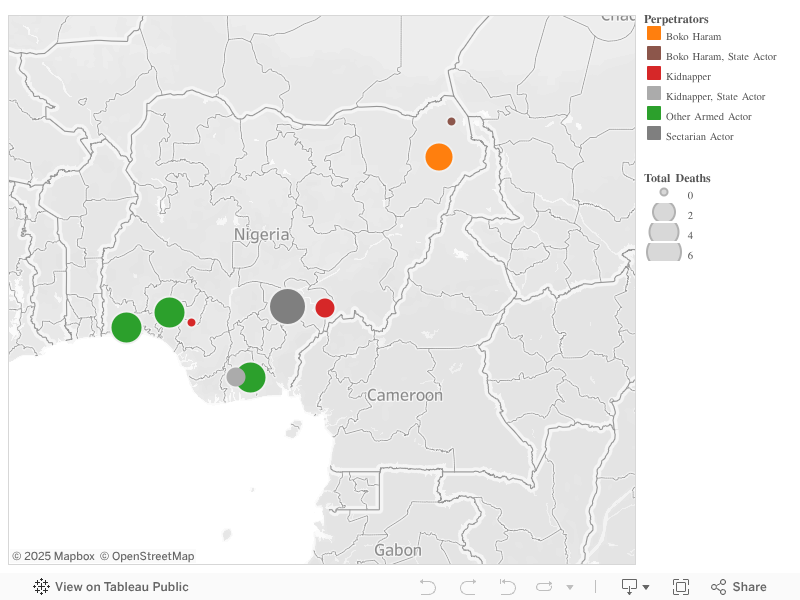Enter full screen mode
Screen dimensions: 800x600
click(x=681, y=587)
